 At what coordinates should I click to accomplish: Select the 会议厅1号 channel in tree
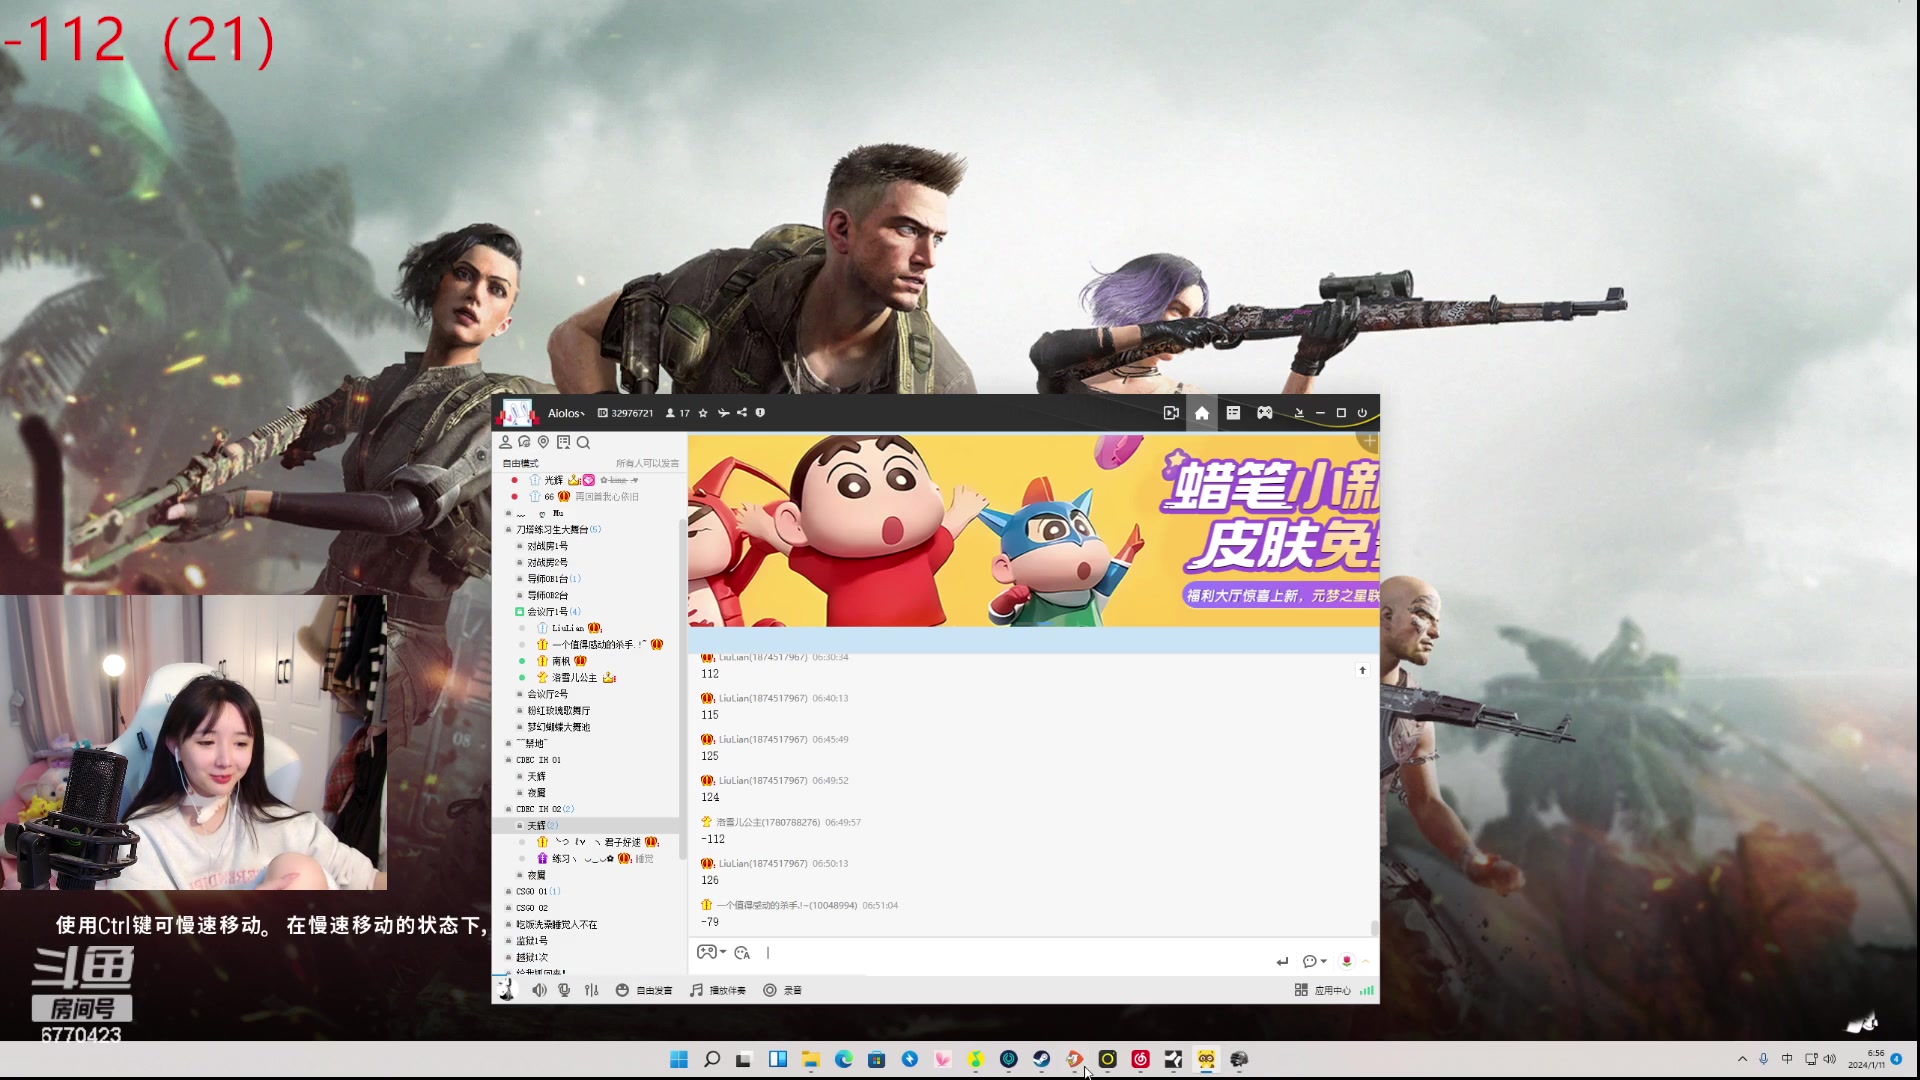pos(547,611)
